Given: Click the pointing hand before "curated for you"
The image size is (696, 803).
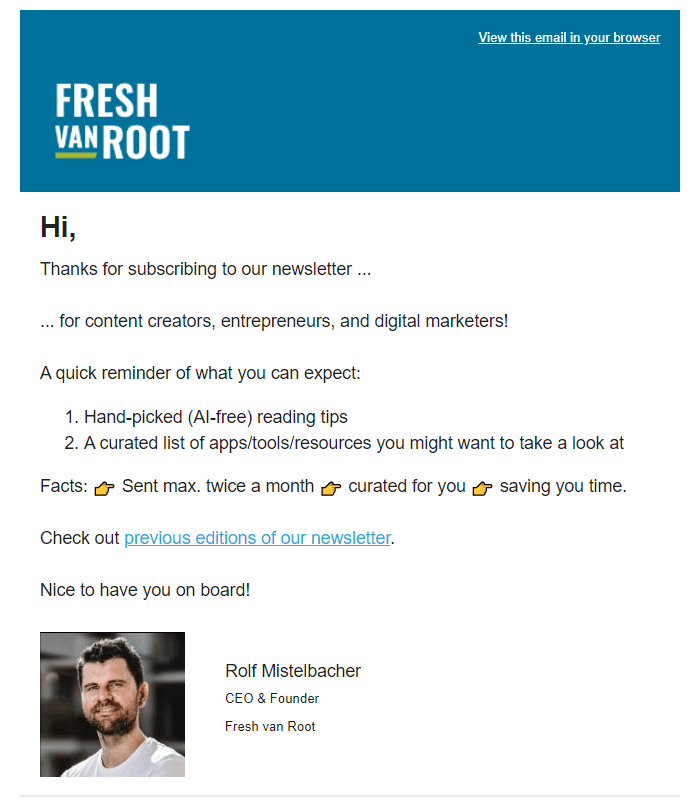Looking at the screenshot, I should tap(331, 488).
